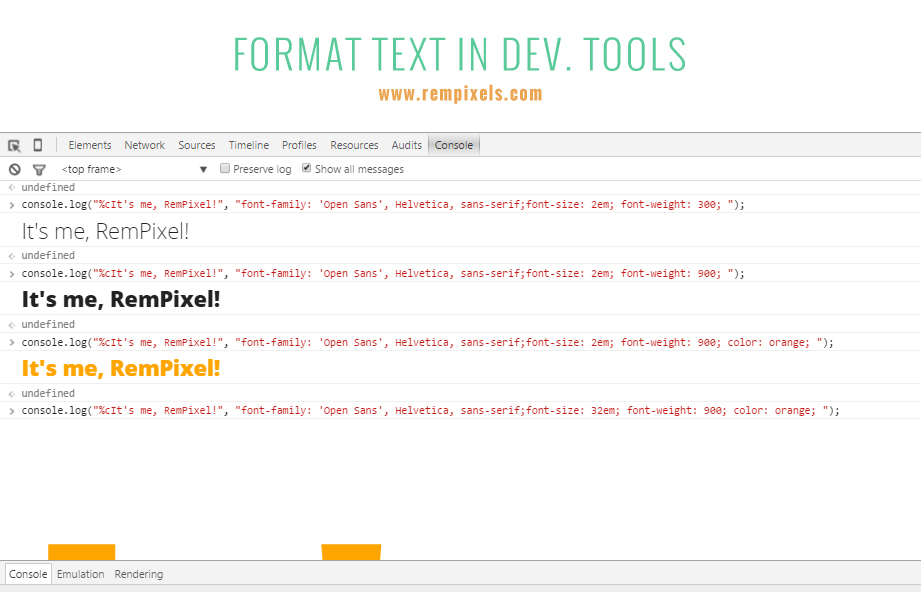Activate the Device Mode toggle icon
The width and height of the screenshot is (921, 592).
(37, 145)
